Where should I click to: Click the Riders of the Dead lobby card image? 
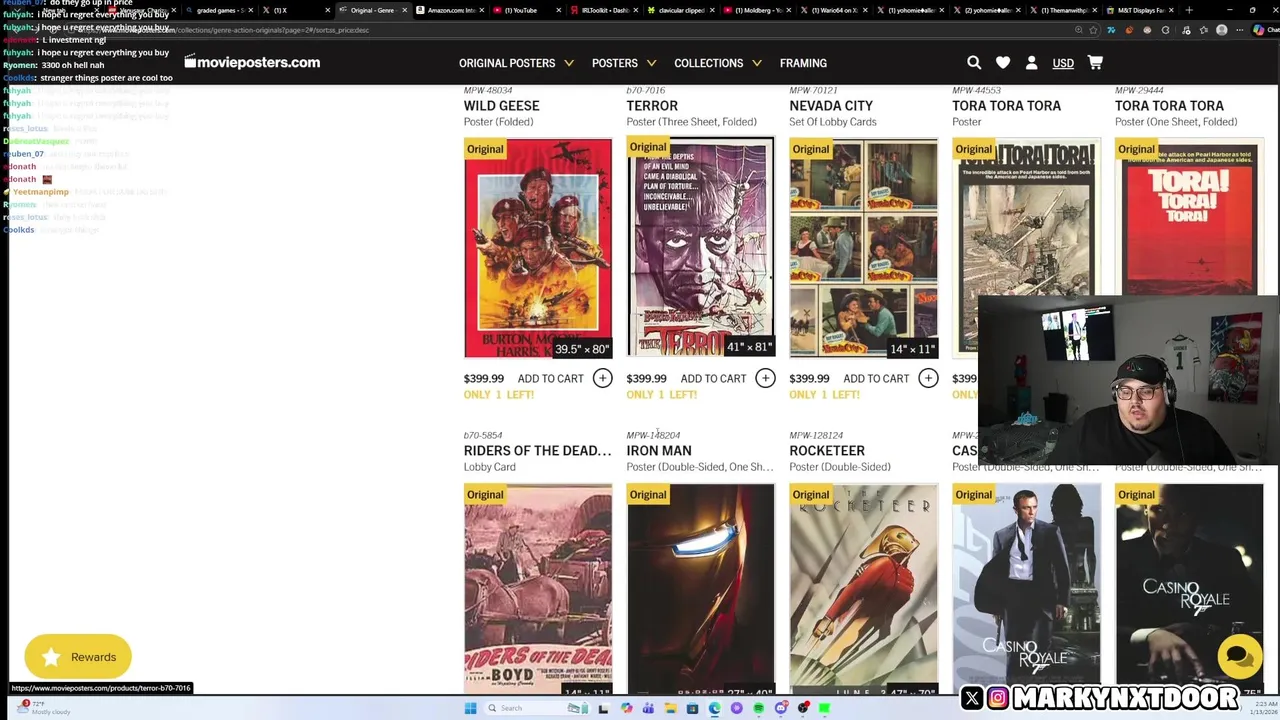pyautogui.click(x=538, y=589)
